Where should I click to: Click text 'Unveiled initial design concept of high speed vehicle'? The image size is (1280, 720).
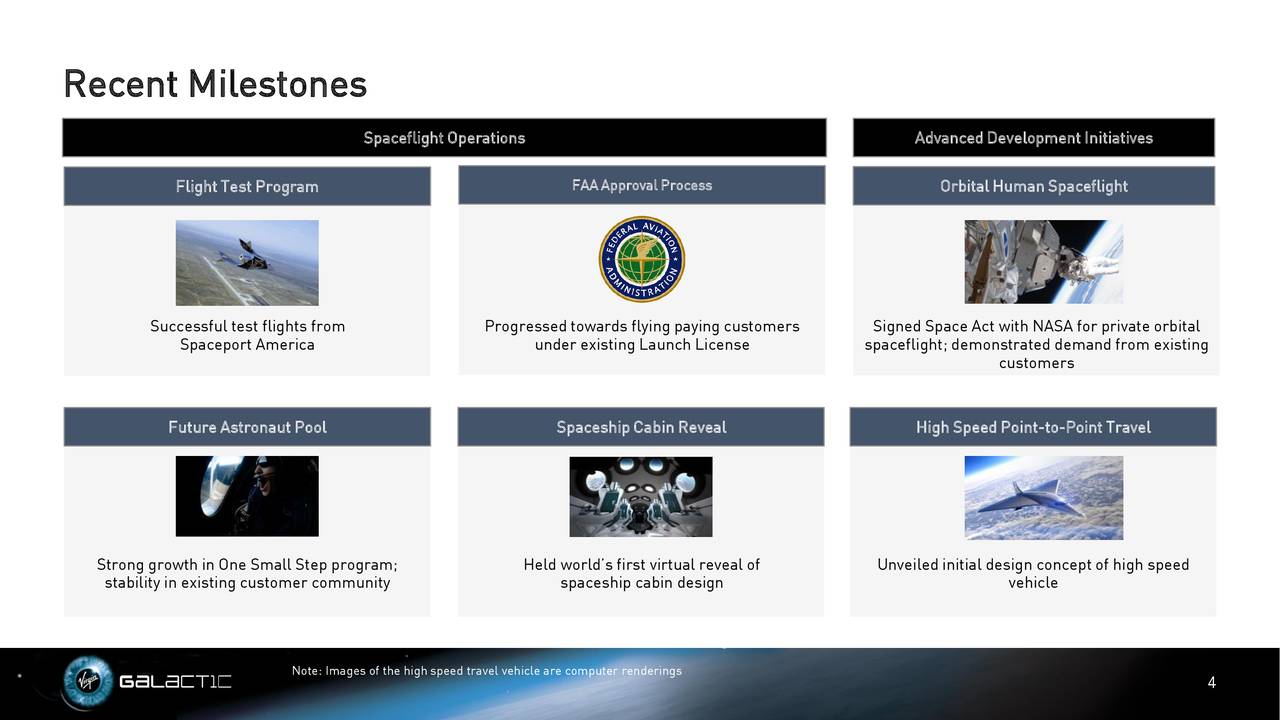1033,574
